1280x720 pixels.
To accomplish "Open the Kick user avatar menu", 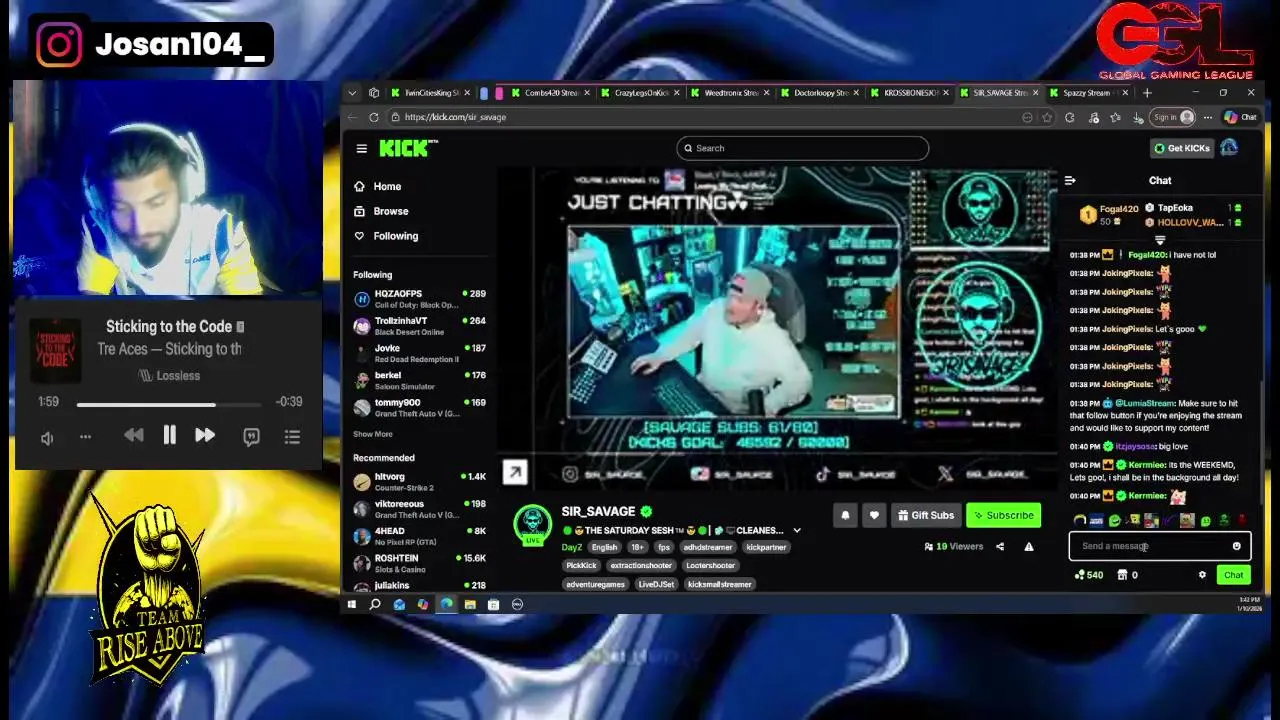I will click(x=1229, y=148).
